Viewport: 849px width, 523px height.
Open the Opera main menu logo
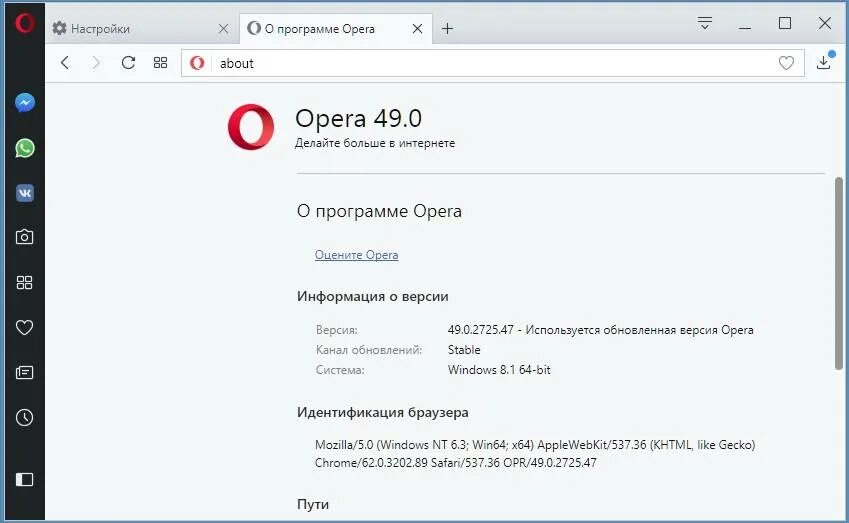(x=24, y=23)
